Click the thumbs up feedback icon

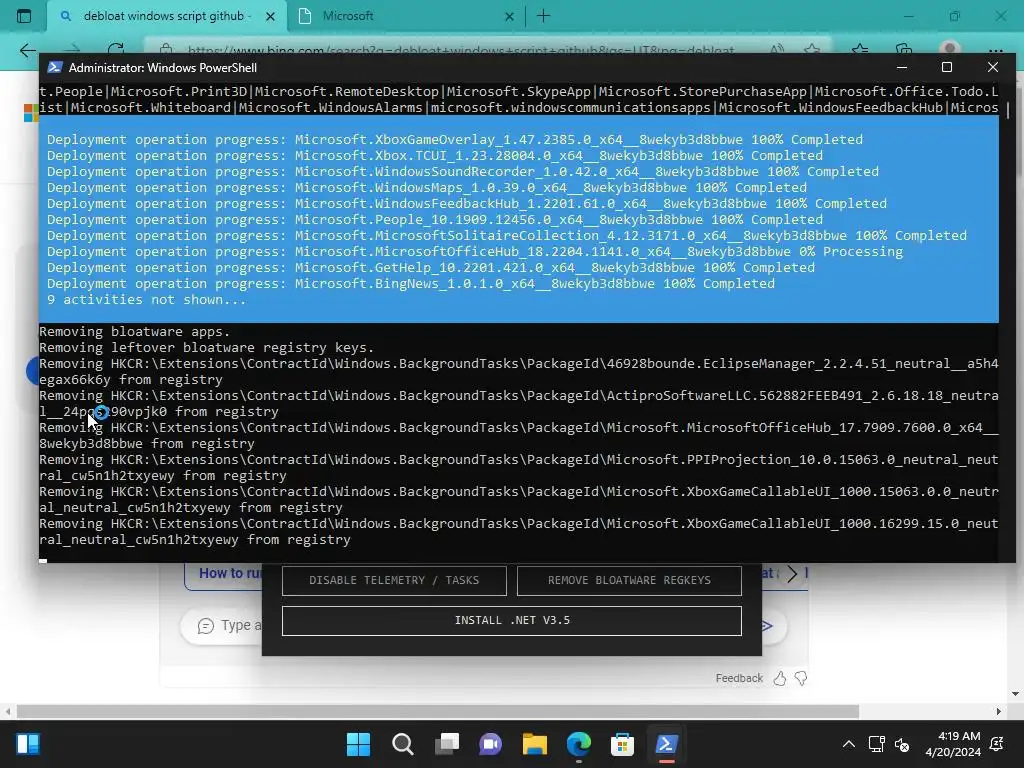click(780, 679)
